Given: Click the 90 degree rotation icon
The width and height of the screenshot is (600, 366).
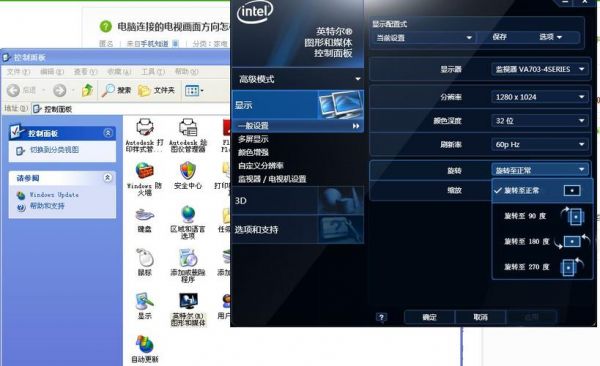Looking at the screenshot, I should (573, 216).
